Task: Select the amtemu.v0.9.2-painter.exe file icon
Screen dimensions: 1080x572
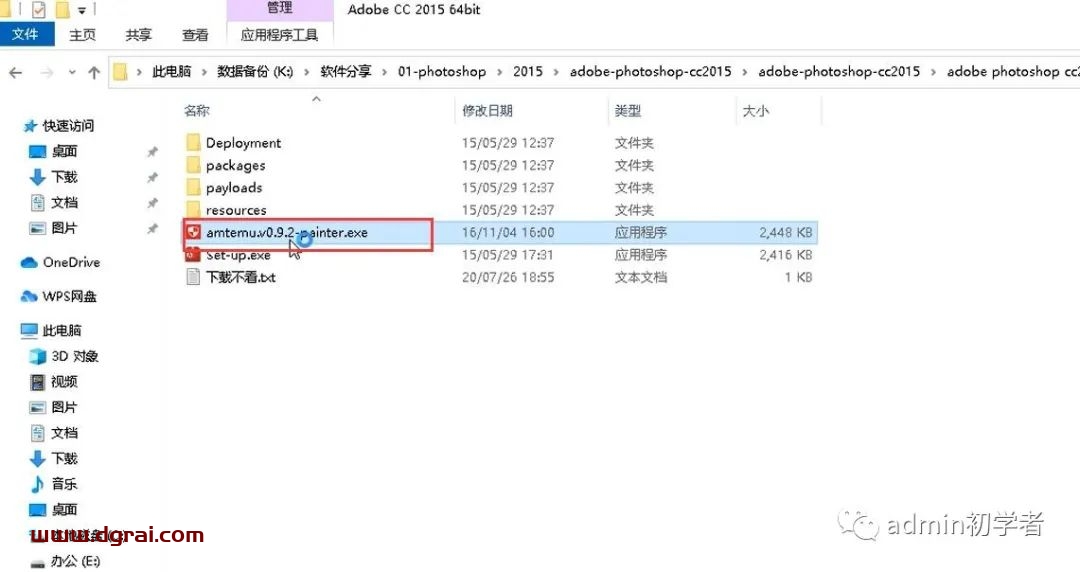Action: coord(194,232)
